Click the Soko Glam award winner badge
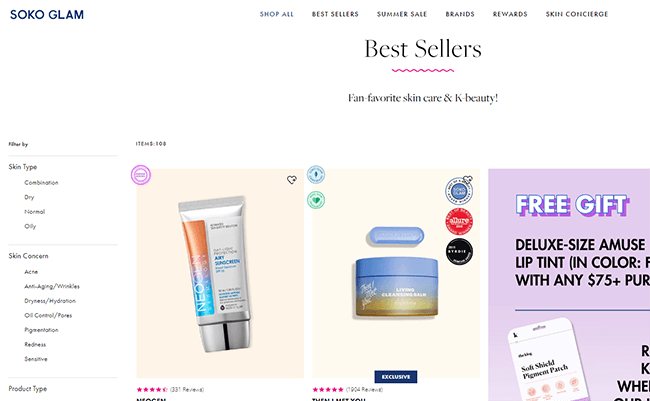The height and width of the screenshot is (401, 650). click(459, 192)
